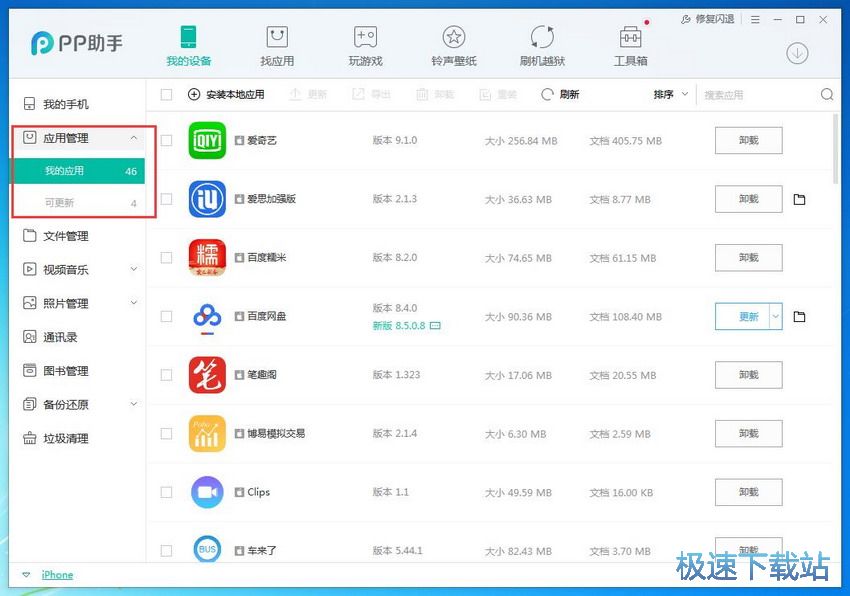Click the 刷新 refresh button
Viewport: 850px width, 596px height.
tap(561, 94)
